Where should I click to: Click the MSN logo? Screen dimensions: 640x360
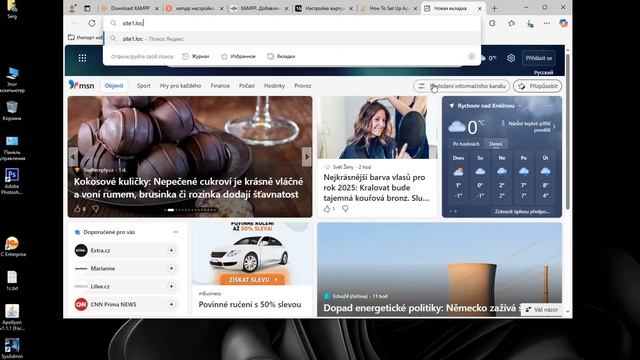[x=81, y=85]
